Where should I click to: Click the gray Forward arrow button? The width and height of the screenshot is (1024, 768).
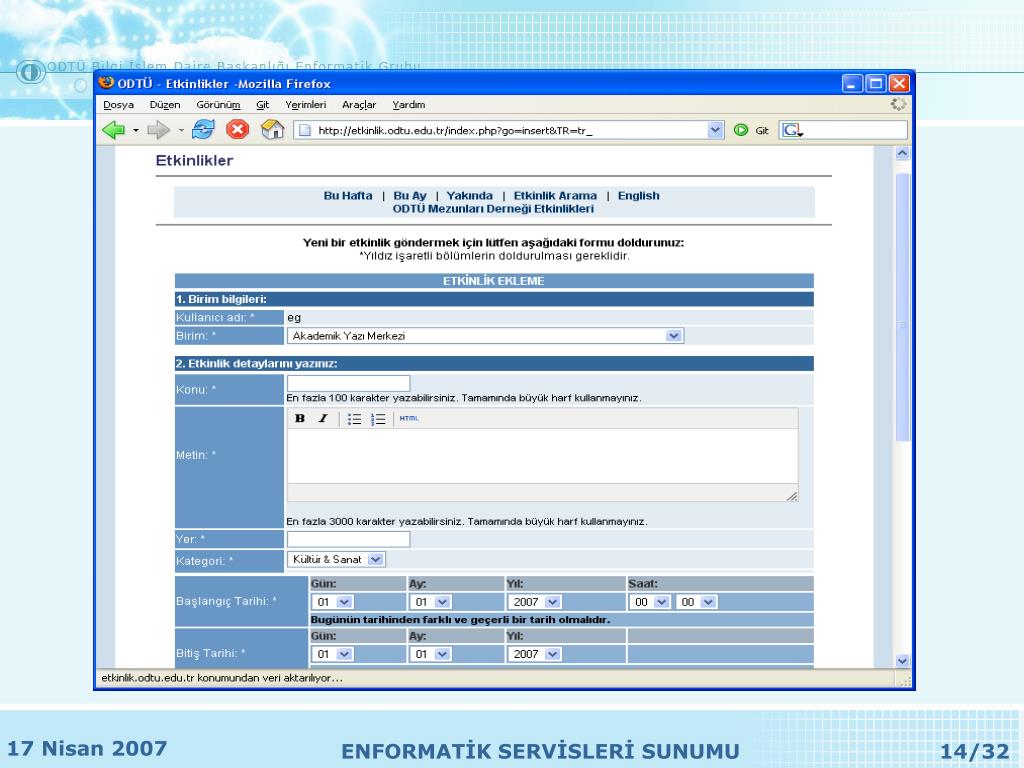pos(157,130)
